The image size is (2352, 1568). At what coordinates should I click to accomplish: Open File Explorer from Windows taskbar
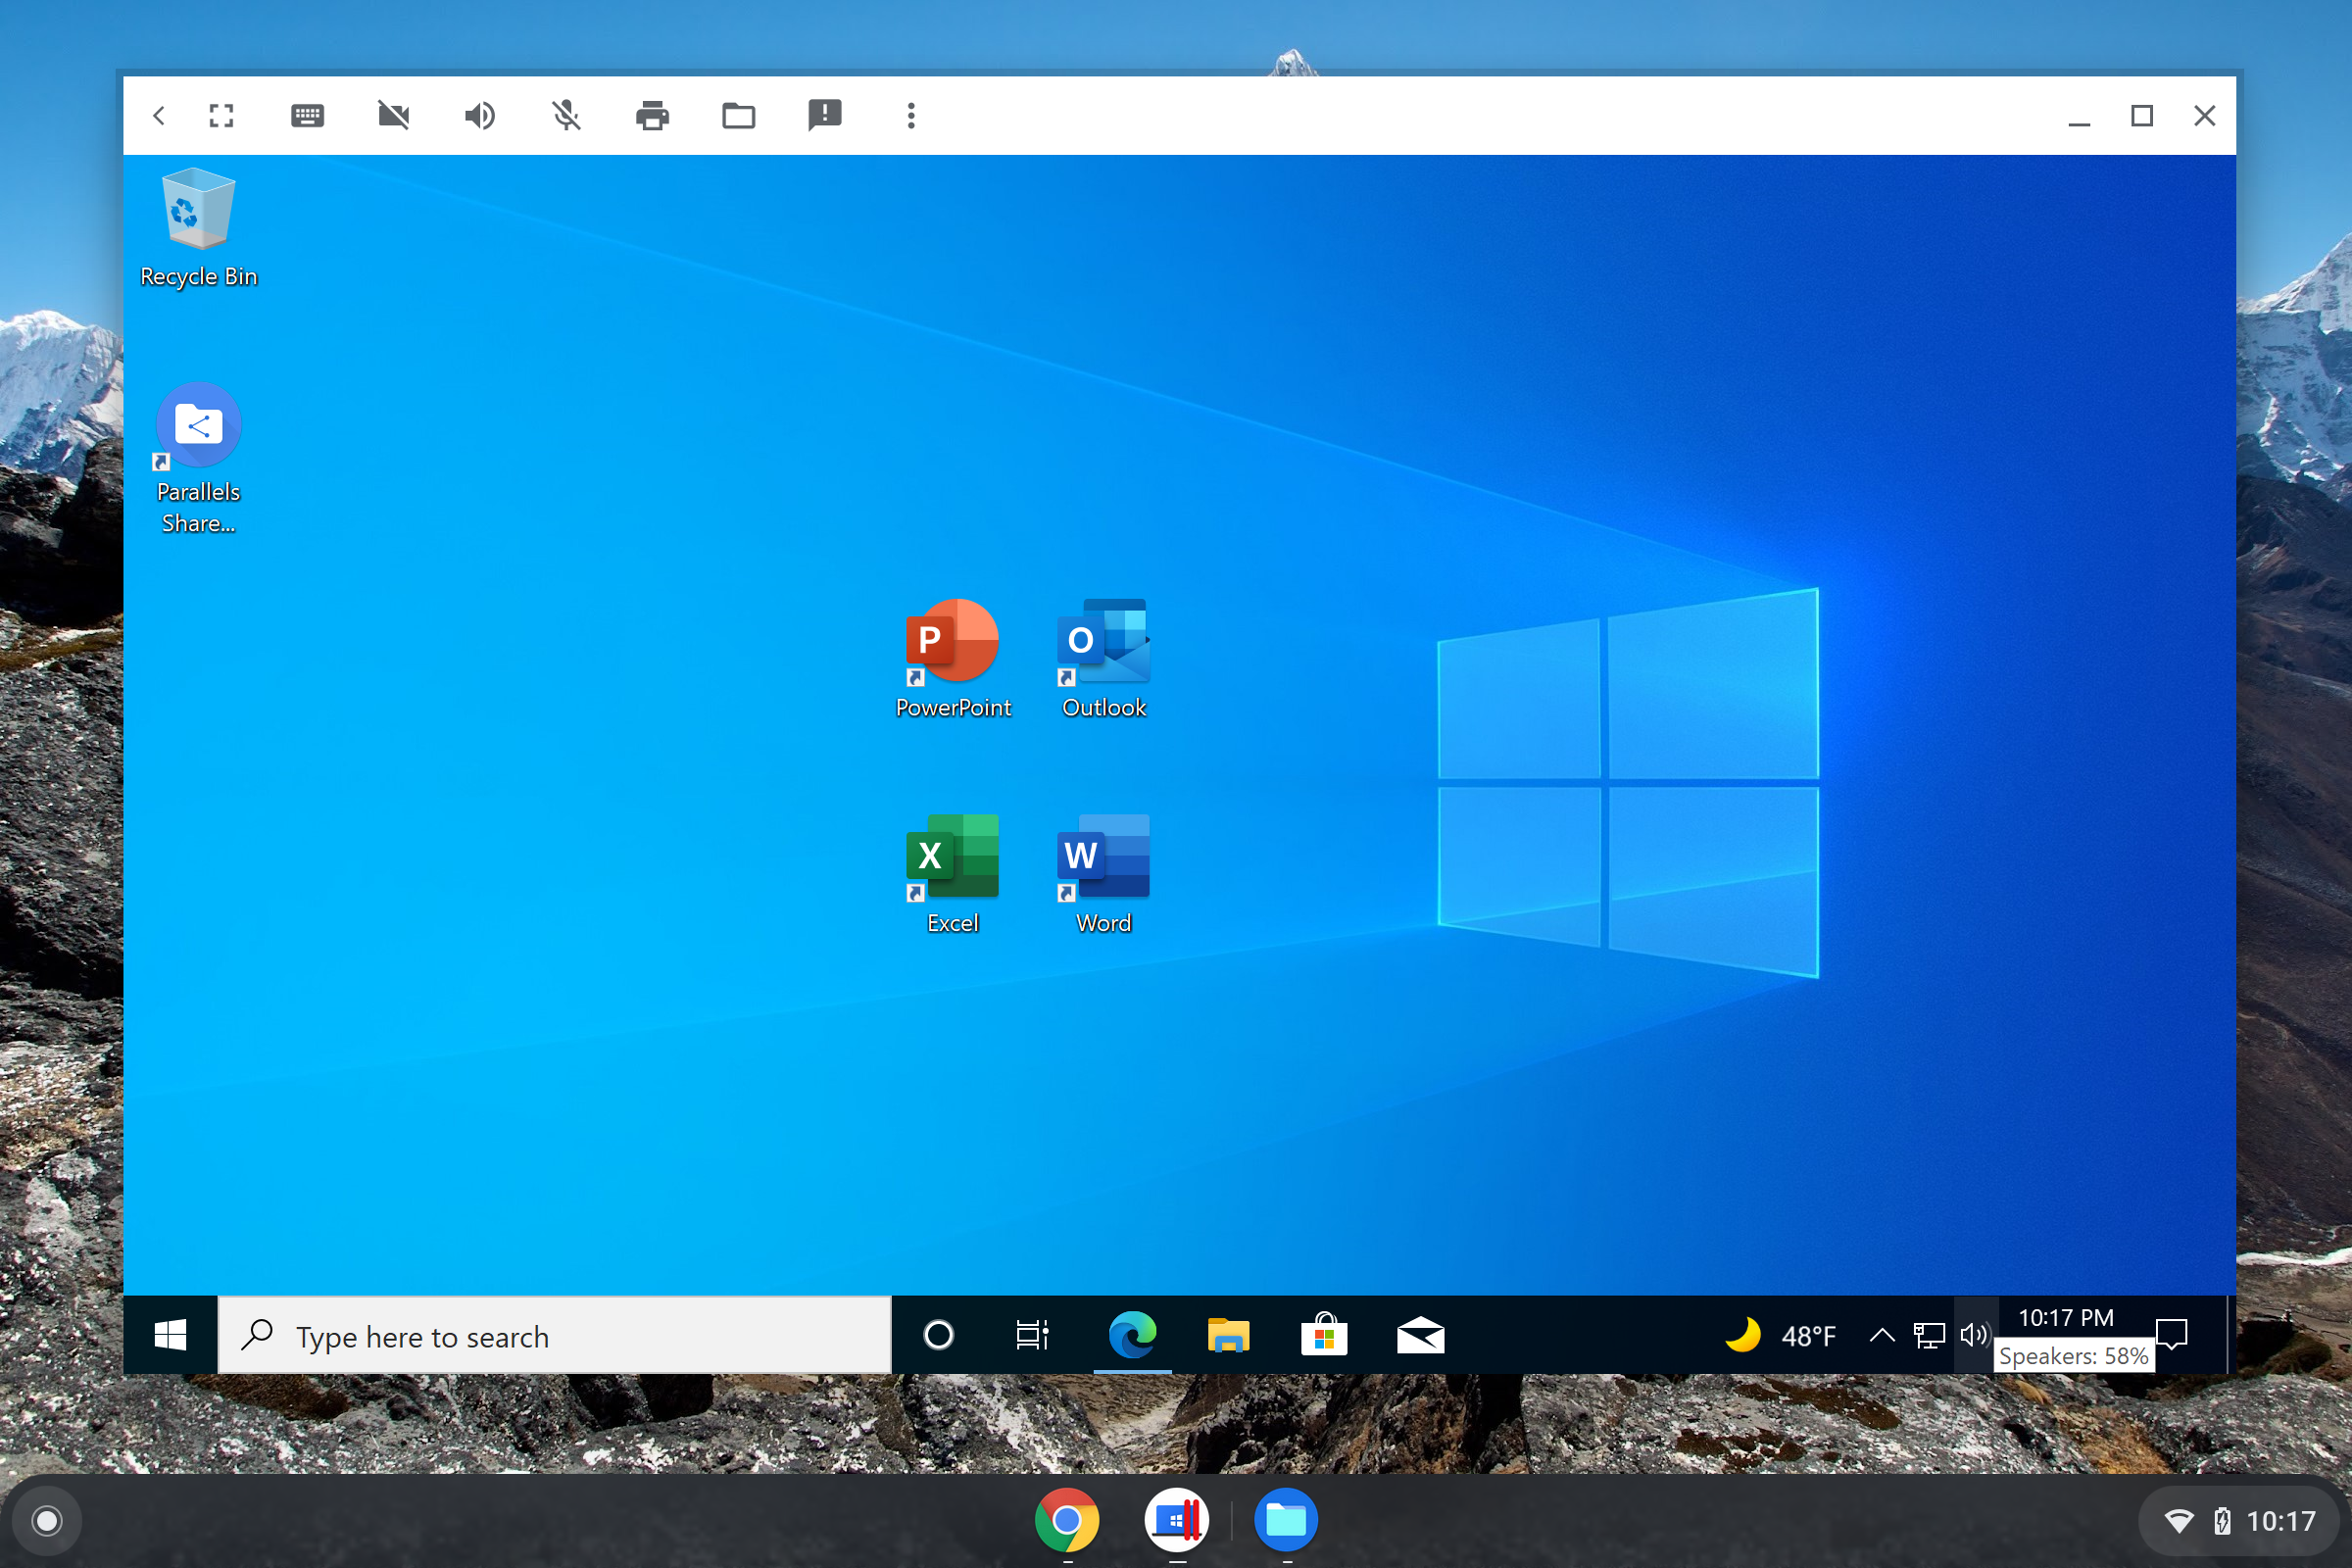(1228, 1335)
